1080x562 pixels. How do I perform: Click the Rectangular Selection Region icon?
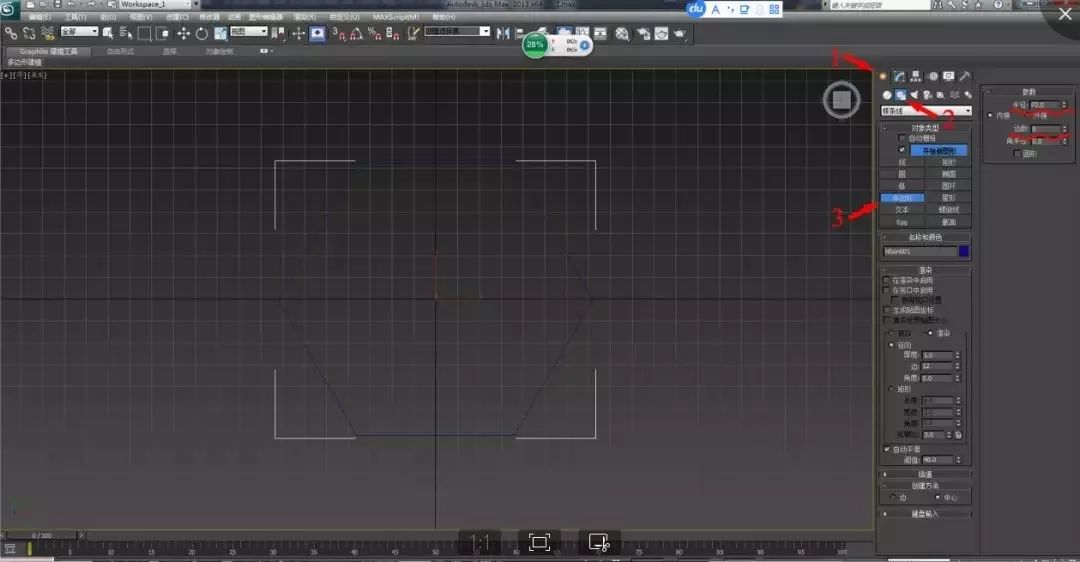coord(145,32)
